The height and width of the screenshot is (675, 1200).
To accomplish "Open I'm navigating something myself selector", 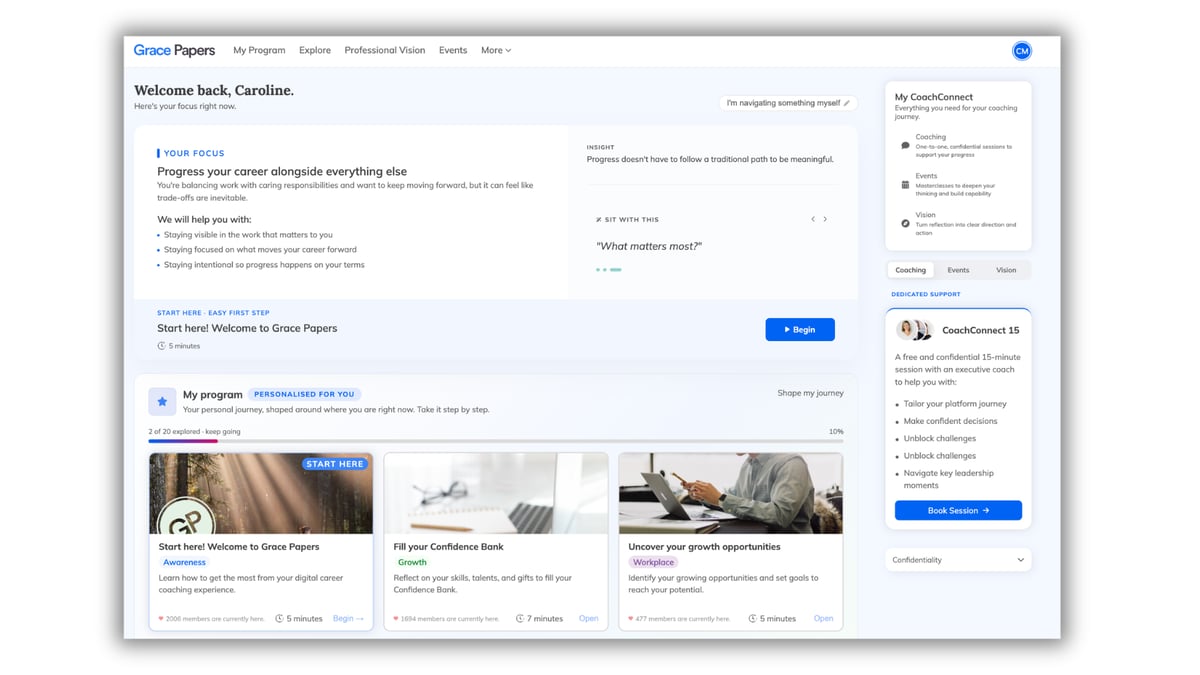I will point(788,103).
